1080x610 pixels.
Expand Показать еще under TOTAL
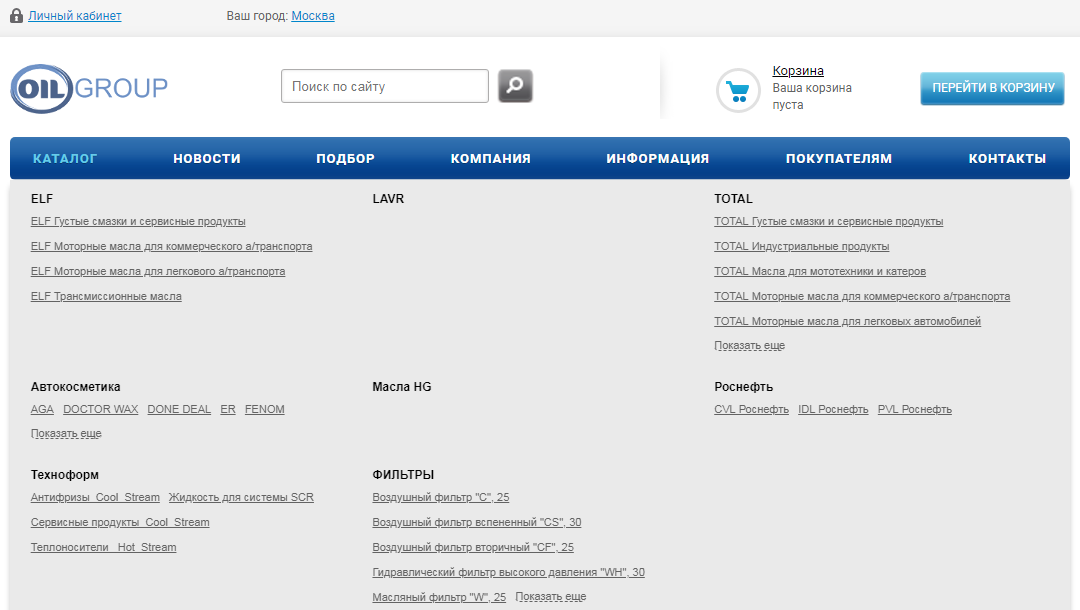coord(749,345)
